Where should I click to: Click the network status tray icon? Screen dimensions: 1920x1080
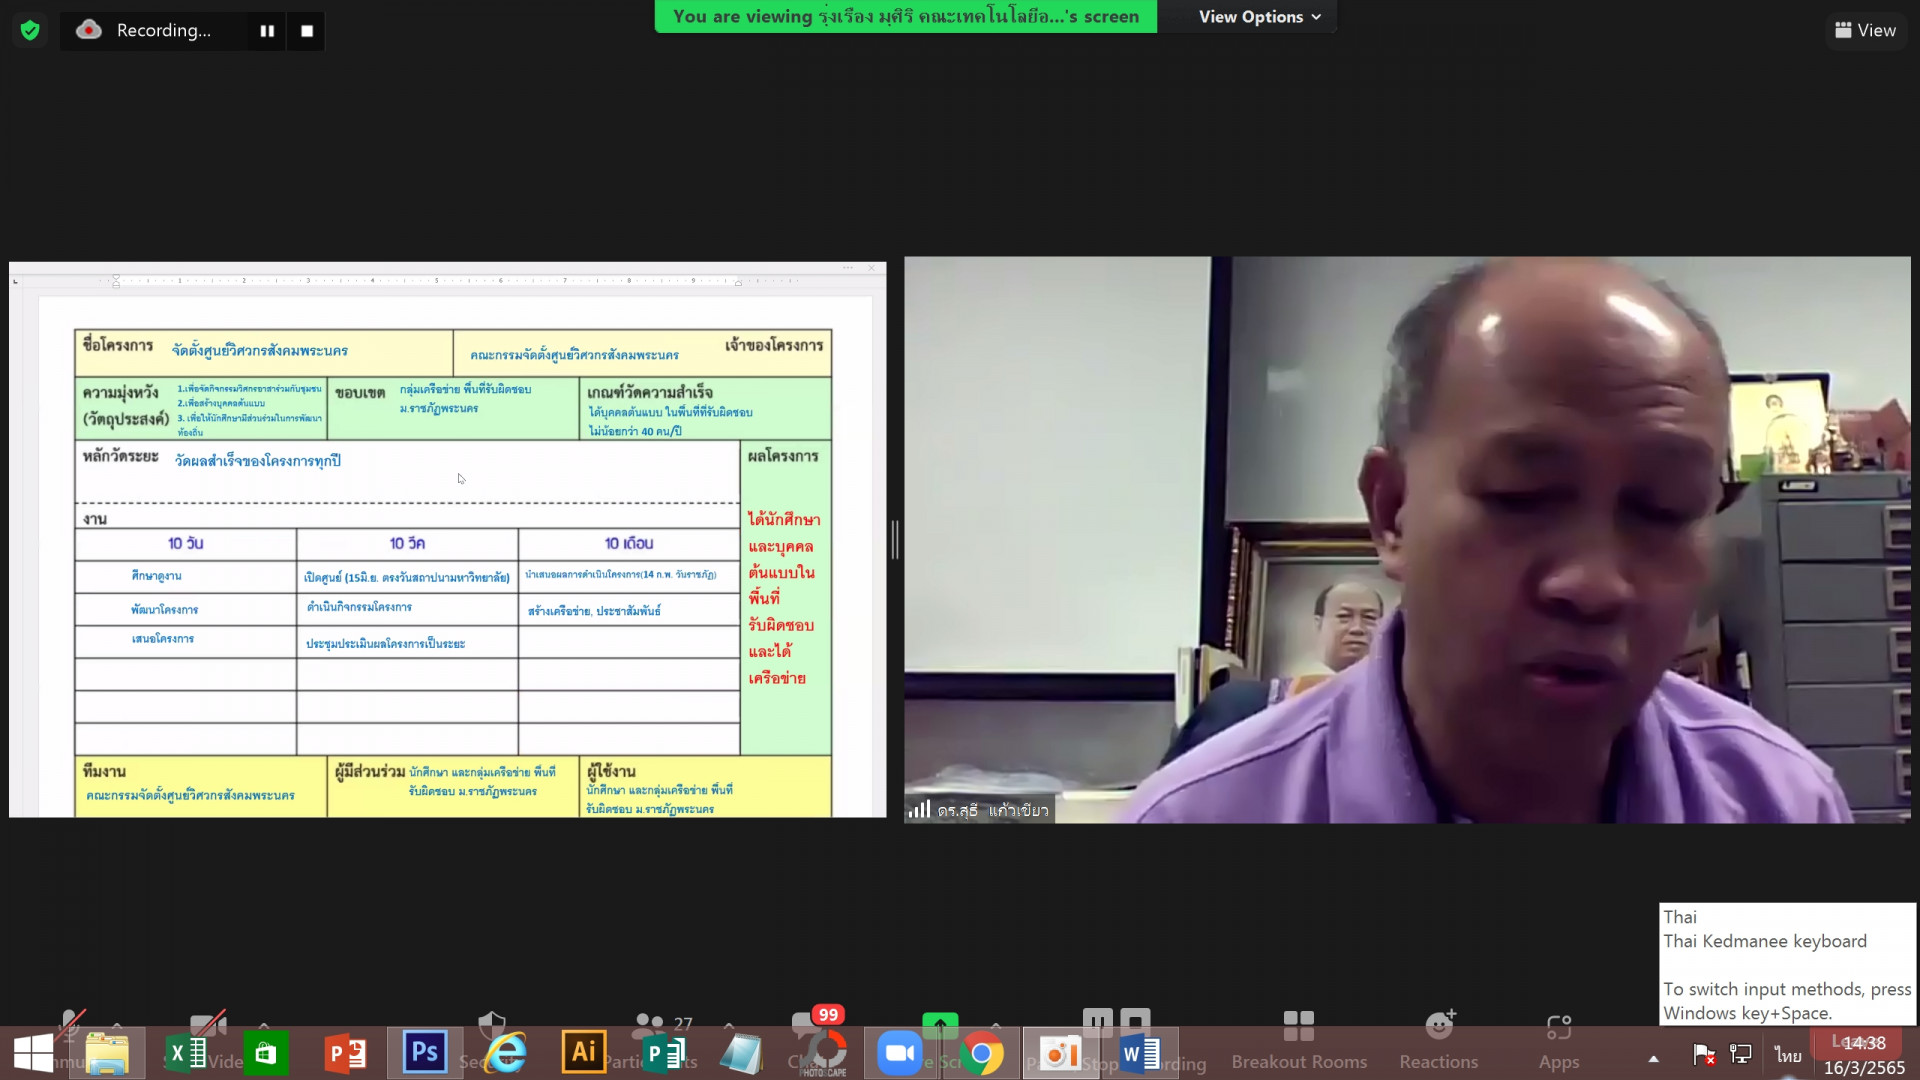click(x=1741, y=1054)
